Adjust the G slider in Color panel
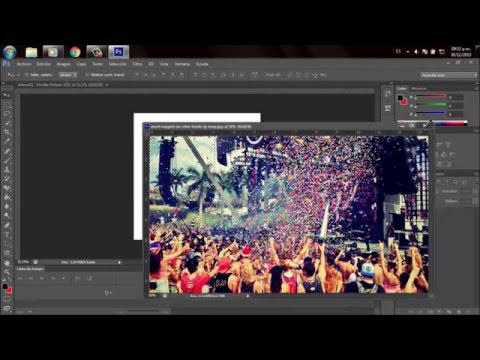 click(x=430, y=106)
